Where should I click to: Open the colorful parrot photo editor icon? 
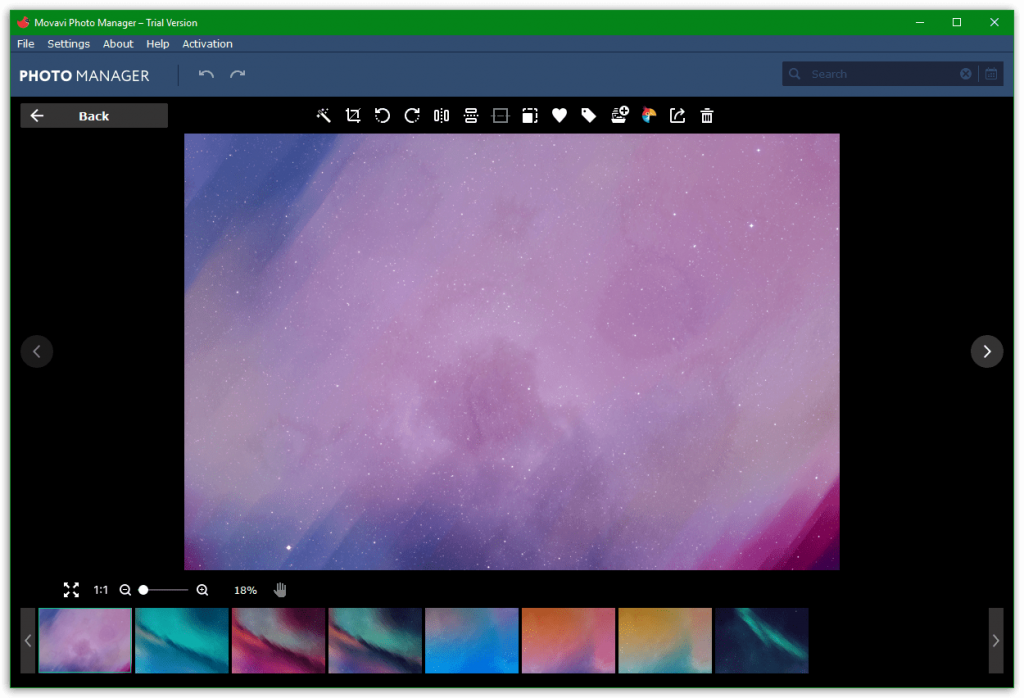pos(648,116)
